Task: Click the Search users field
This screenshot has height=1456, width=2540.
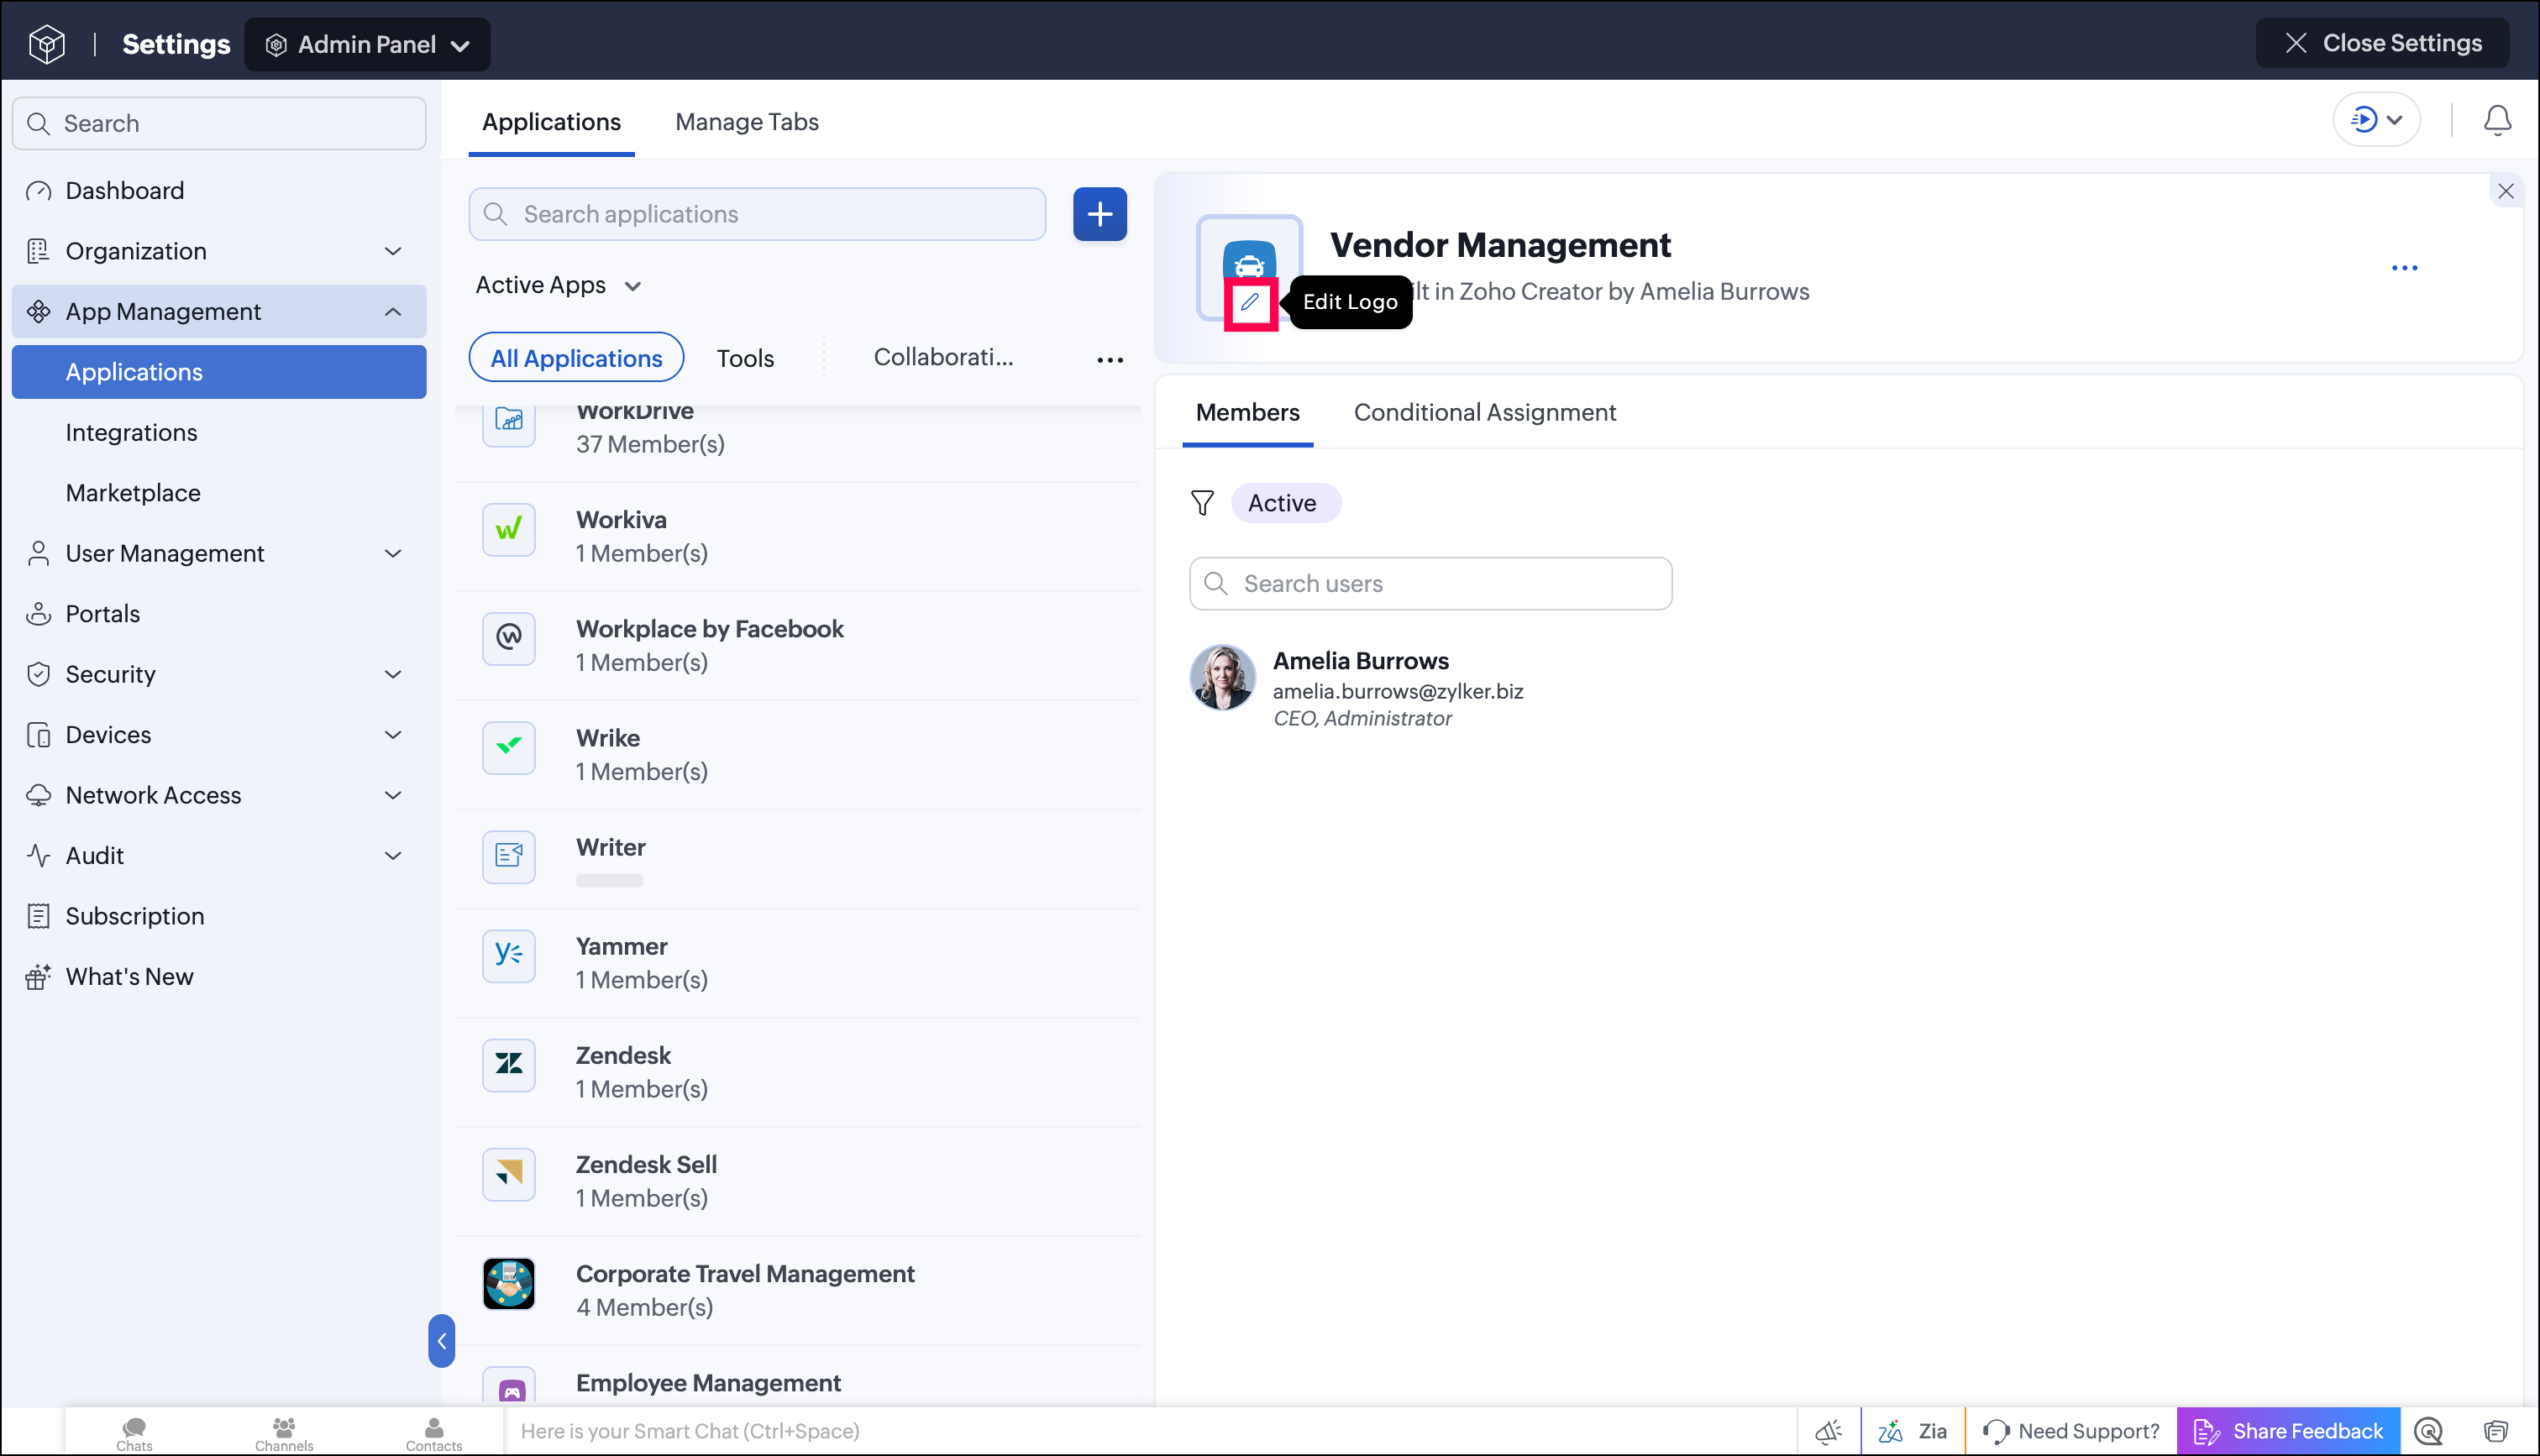Action: pyautogui.click(x=1430, y=584)
